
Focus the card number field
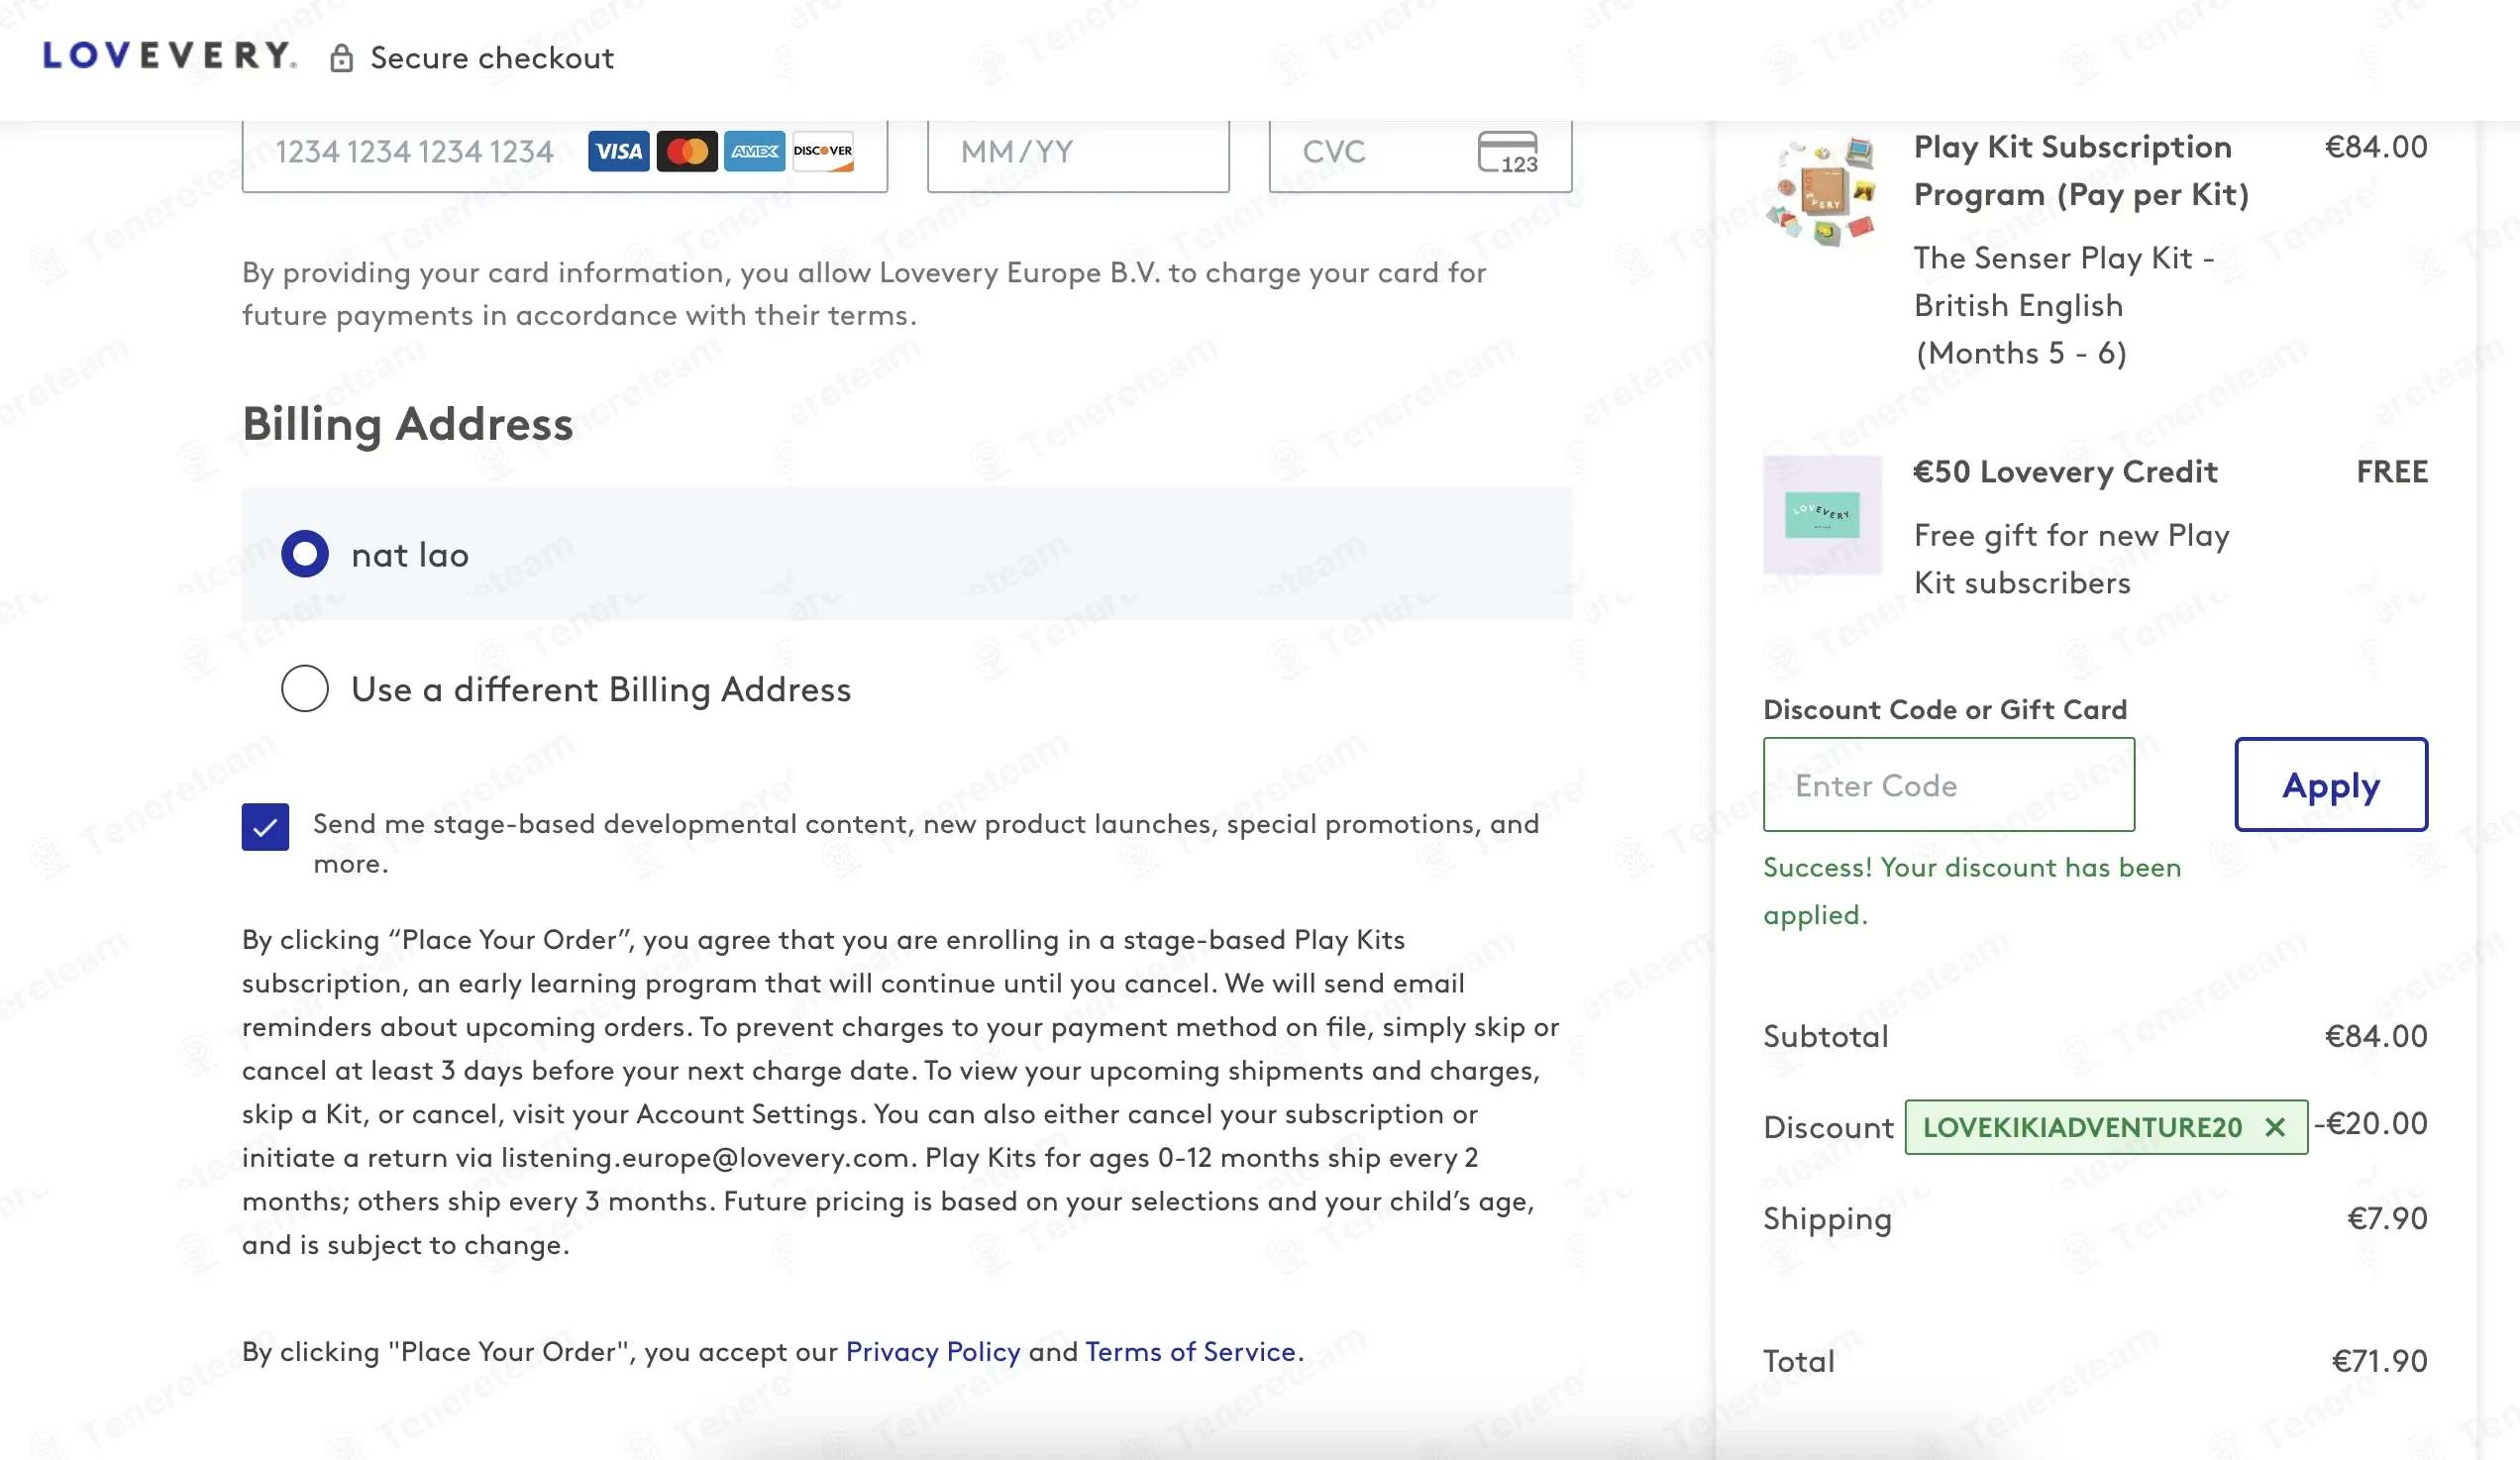[x=565, y=152]
